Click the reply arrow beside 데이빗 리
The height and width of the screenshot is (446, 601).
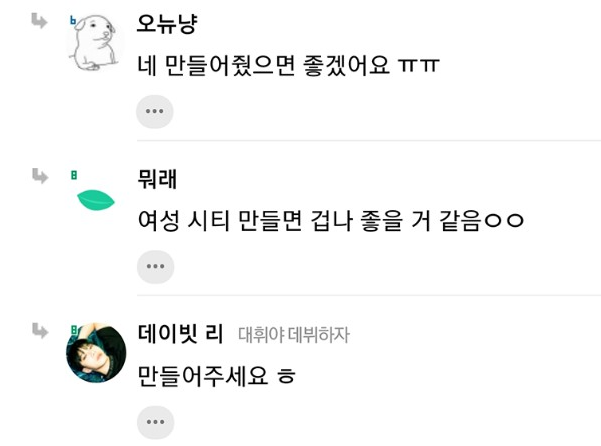pos(40,331)
